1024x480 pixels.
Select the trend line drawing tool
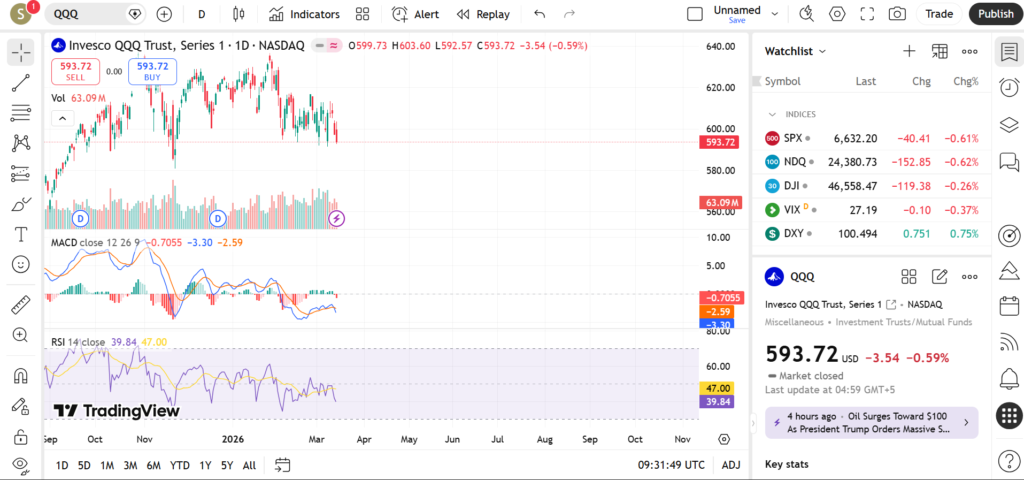pos(20,83)
